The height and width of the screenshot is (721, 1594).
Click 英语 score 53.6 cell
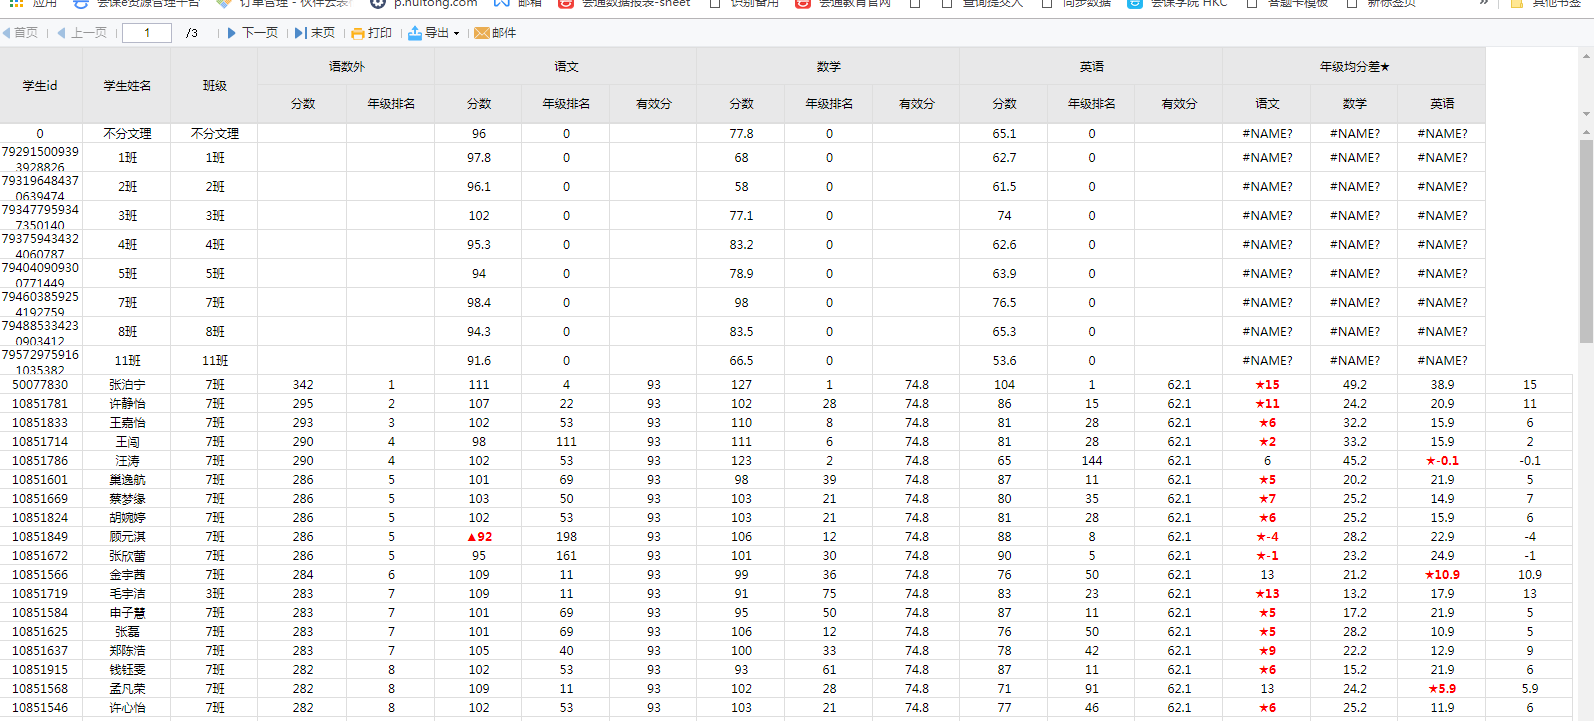pos(1004,361)
